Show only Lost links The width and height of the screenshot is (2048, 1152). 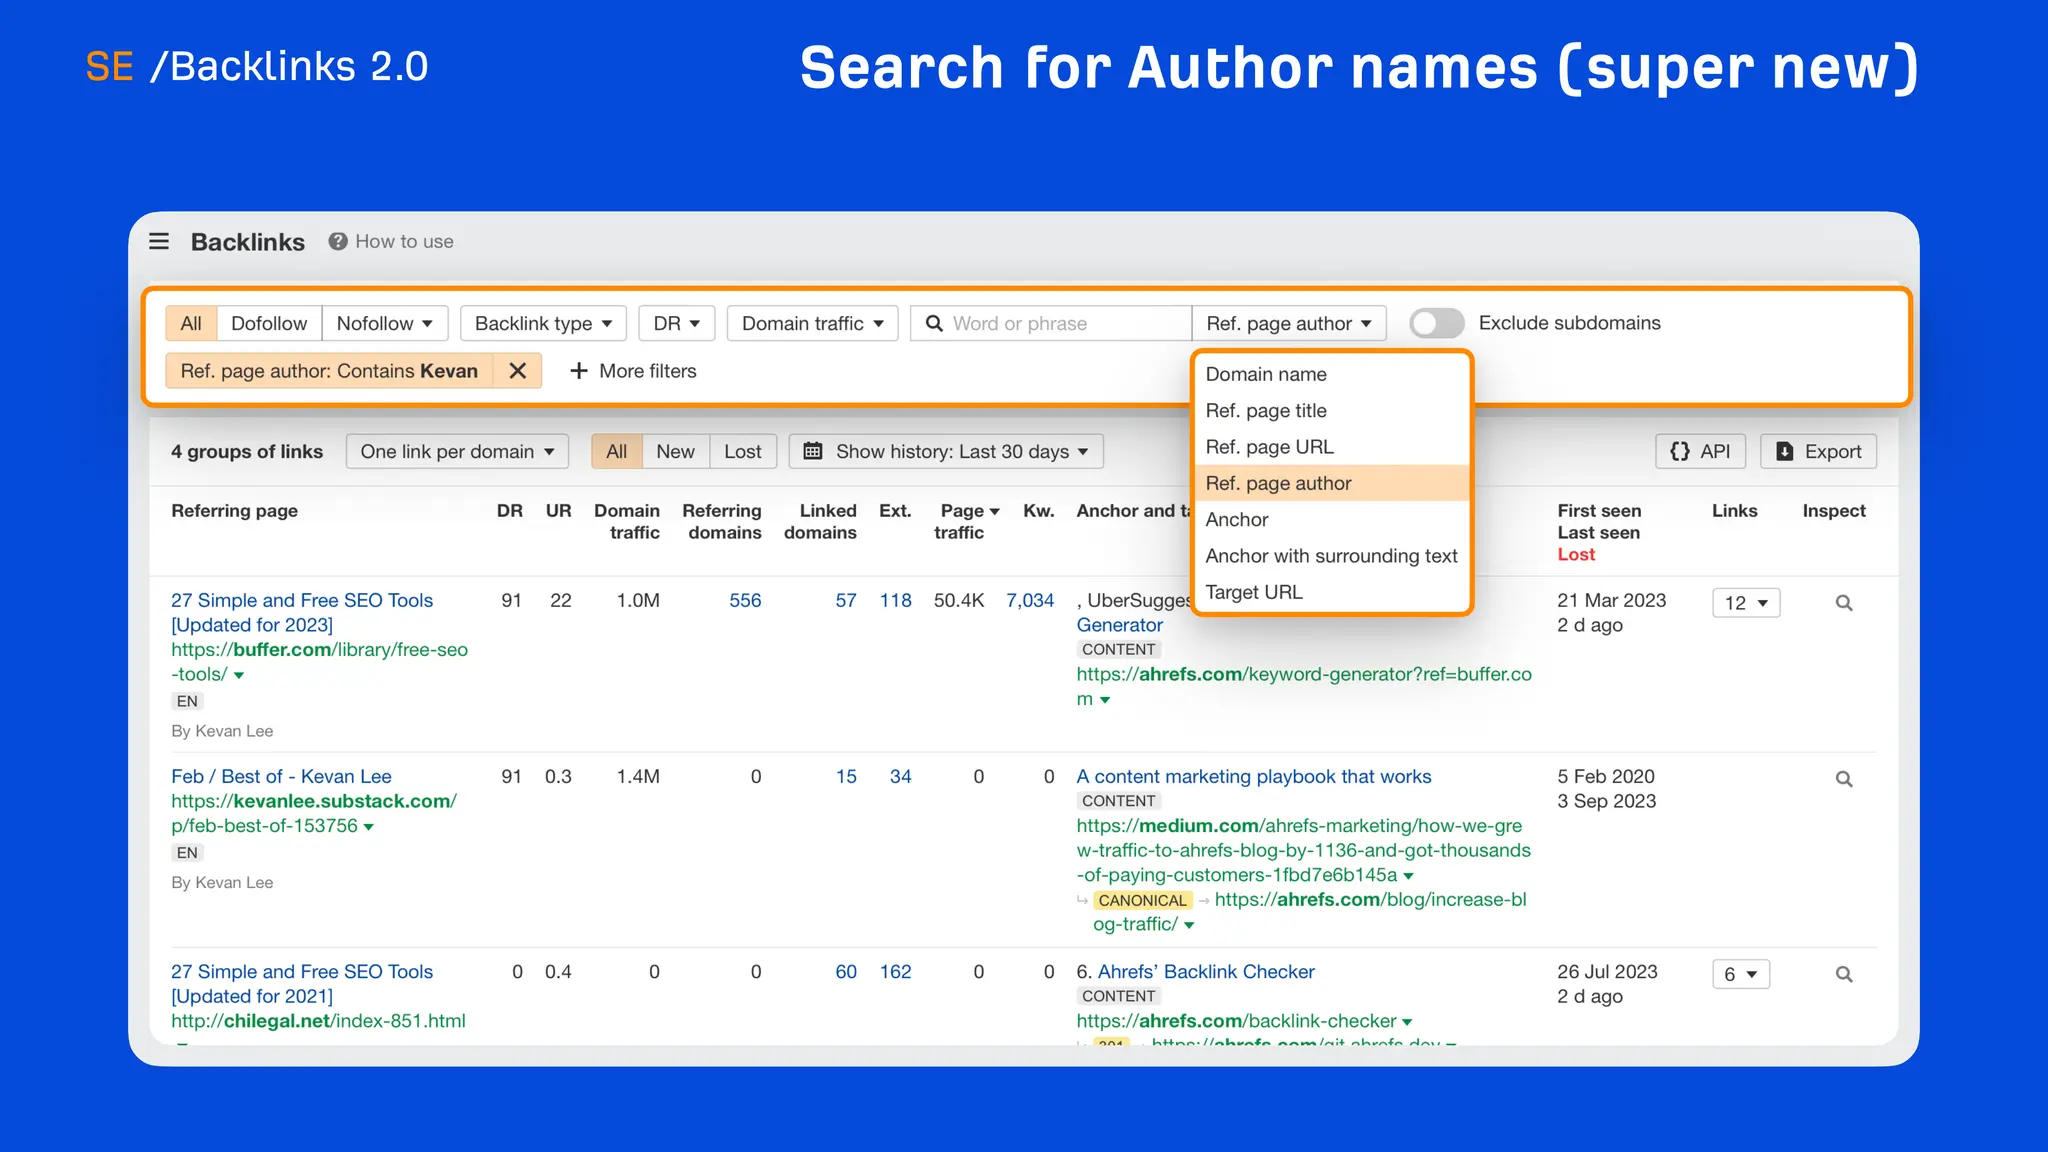[742, 451]
